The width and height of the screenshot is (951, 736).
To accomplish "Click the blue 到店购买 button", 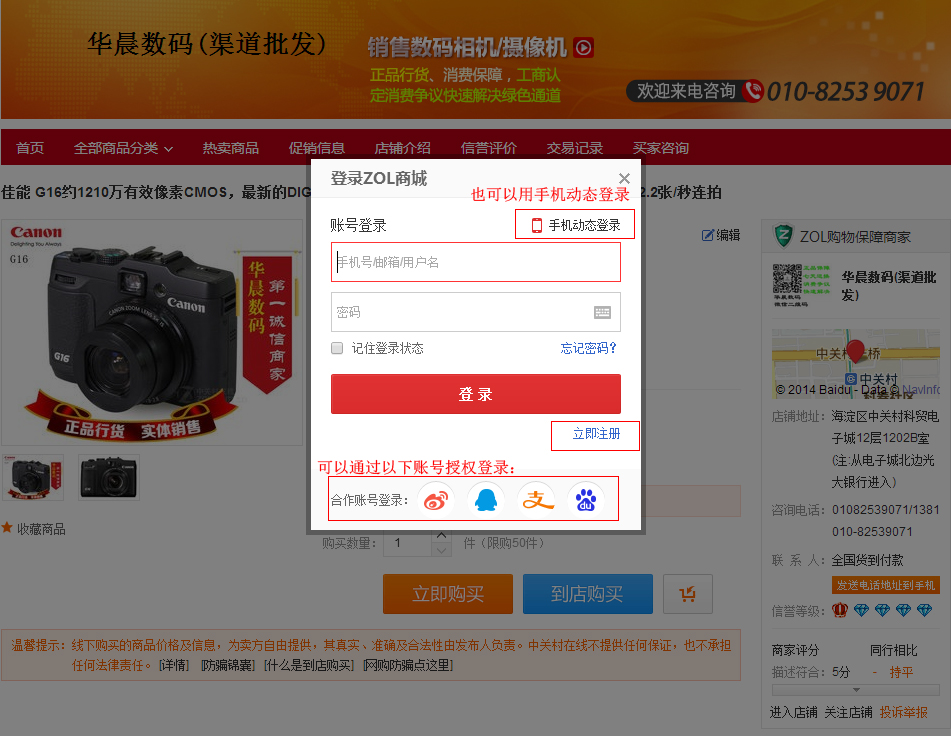I will click(588, 594).
